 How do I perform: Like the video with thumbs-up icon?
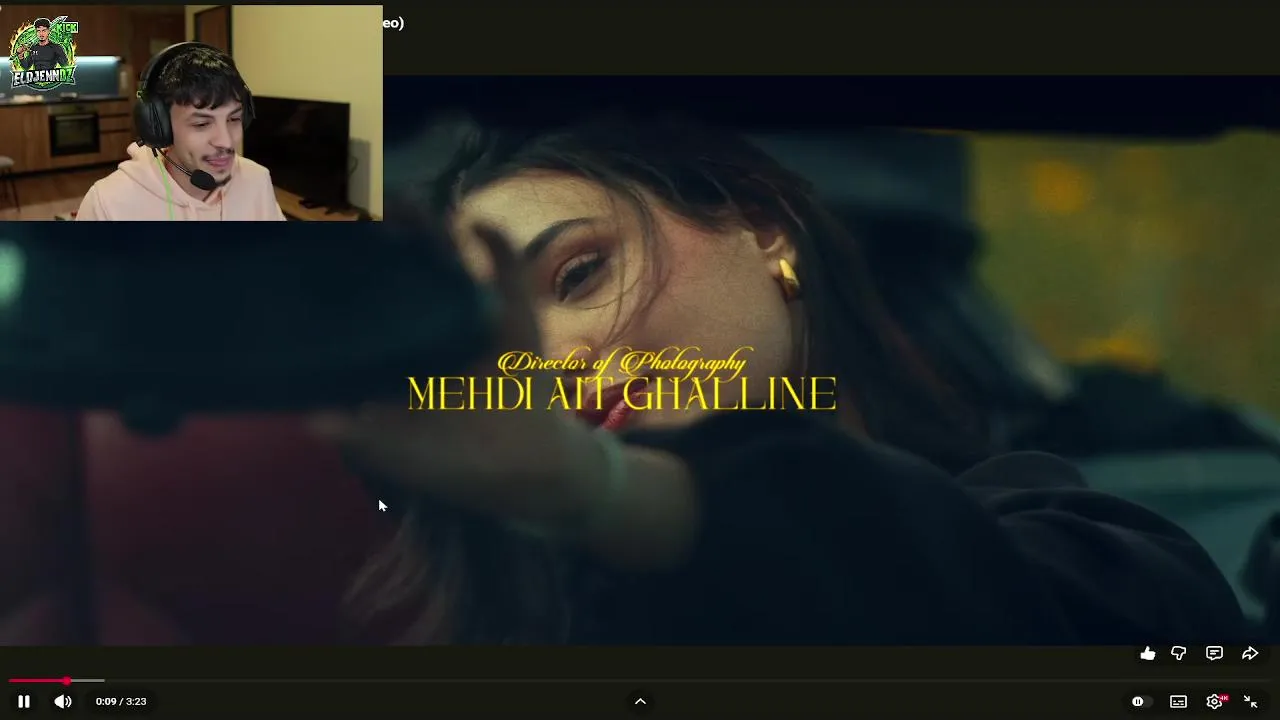1148,653
